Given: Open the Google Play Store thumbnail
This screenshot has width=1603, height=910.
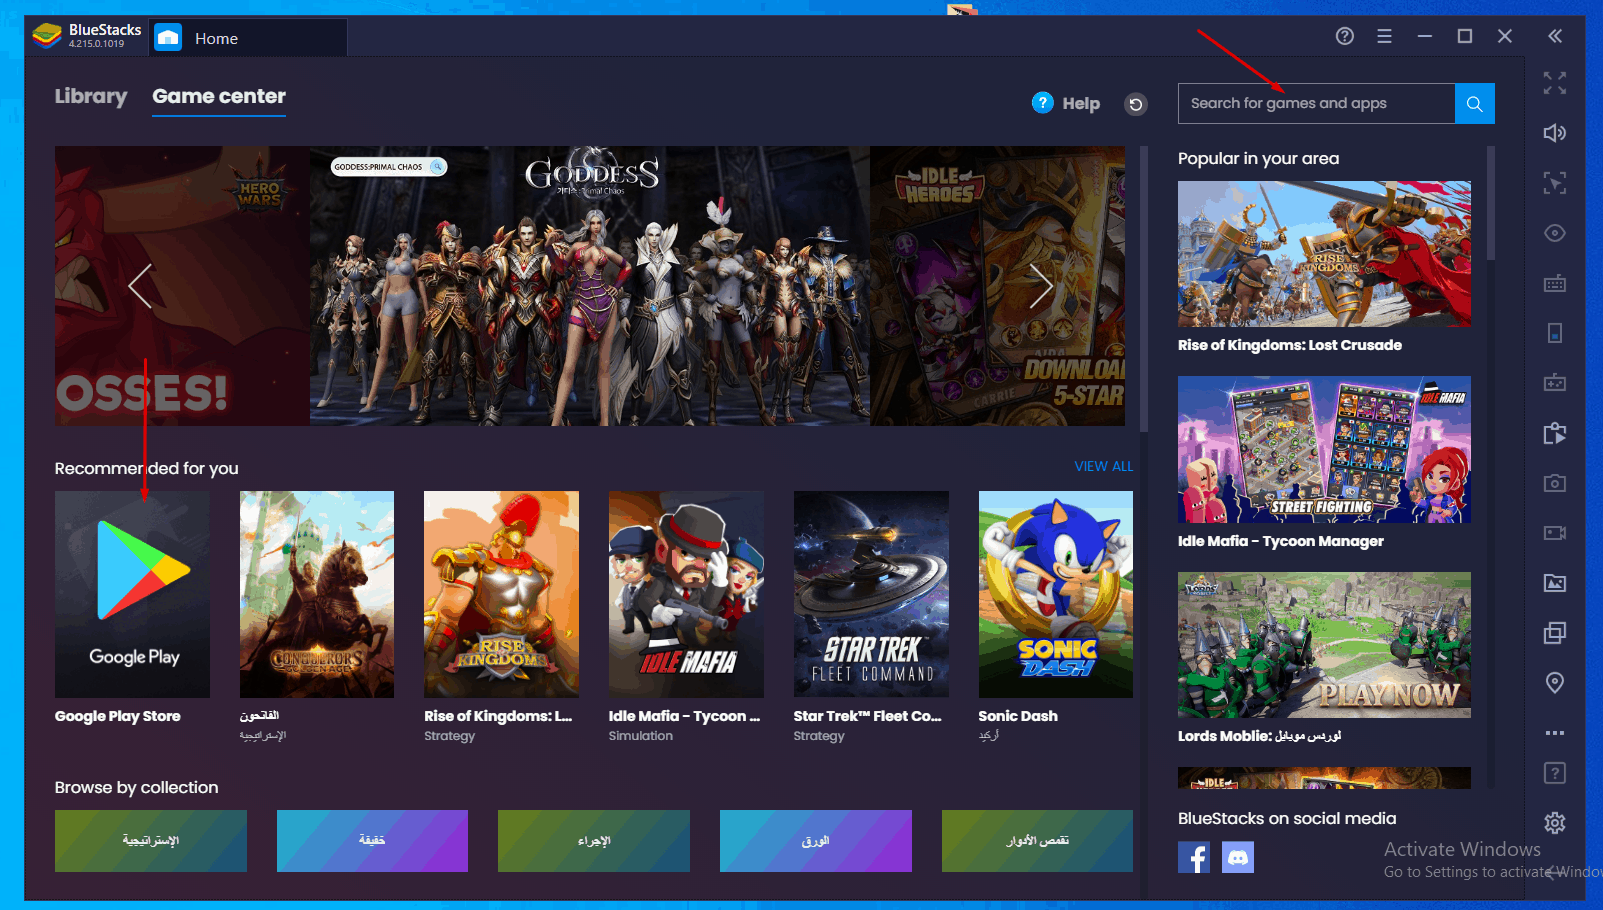Looking at the screenshot, I should (x=132, y=594).
